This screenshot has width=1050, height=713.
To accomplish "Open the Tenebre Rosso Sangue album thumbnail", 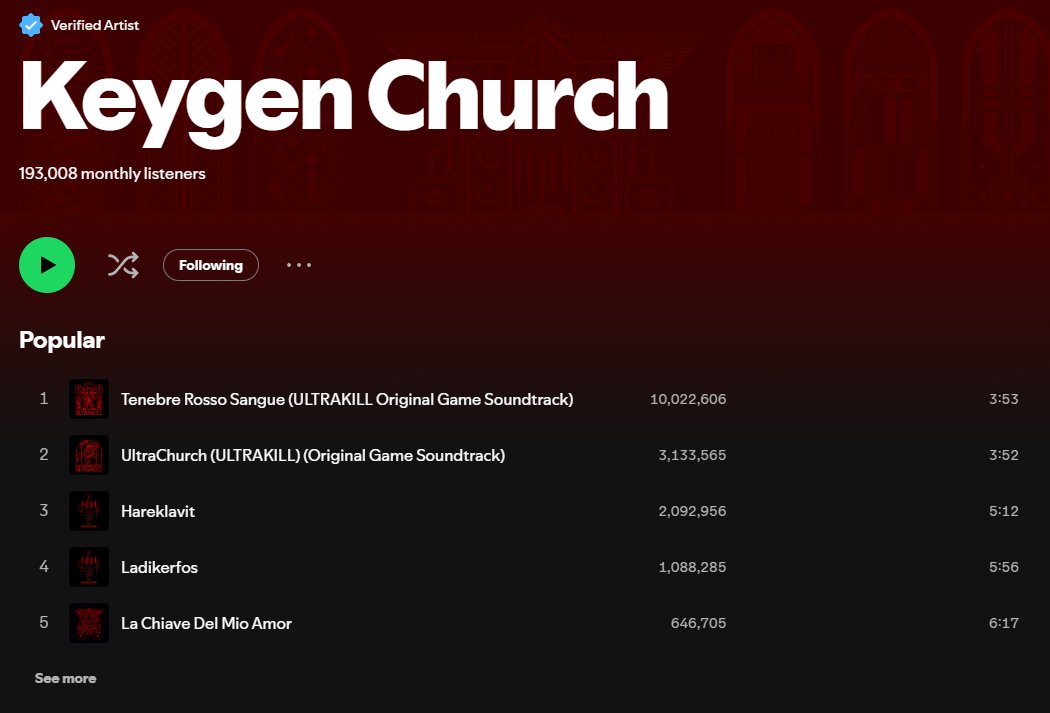I will 89,399.
